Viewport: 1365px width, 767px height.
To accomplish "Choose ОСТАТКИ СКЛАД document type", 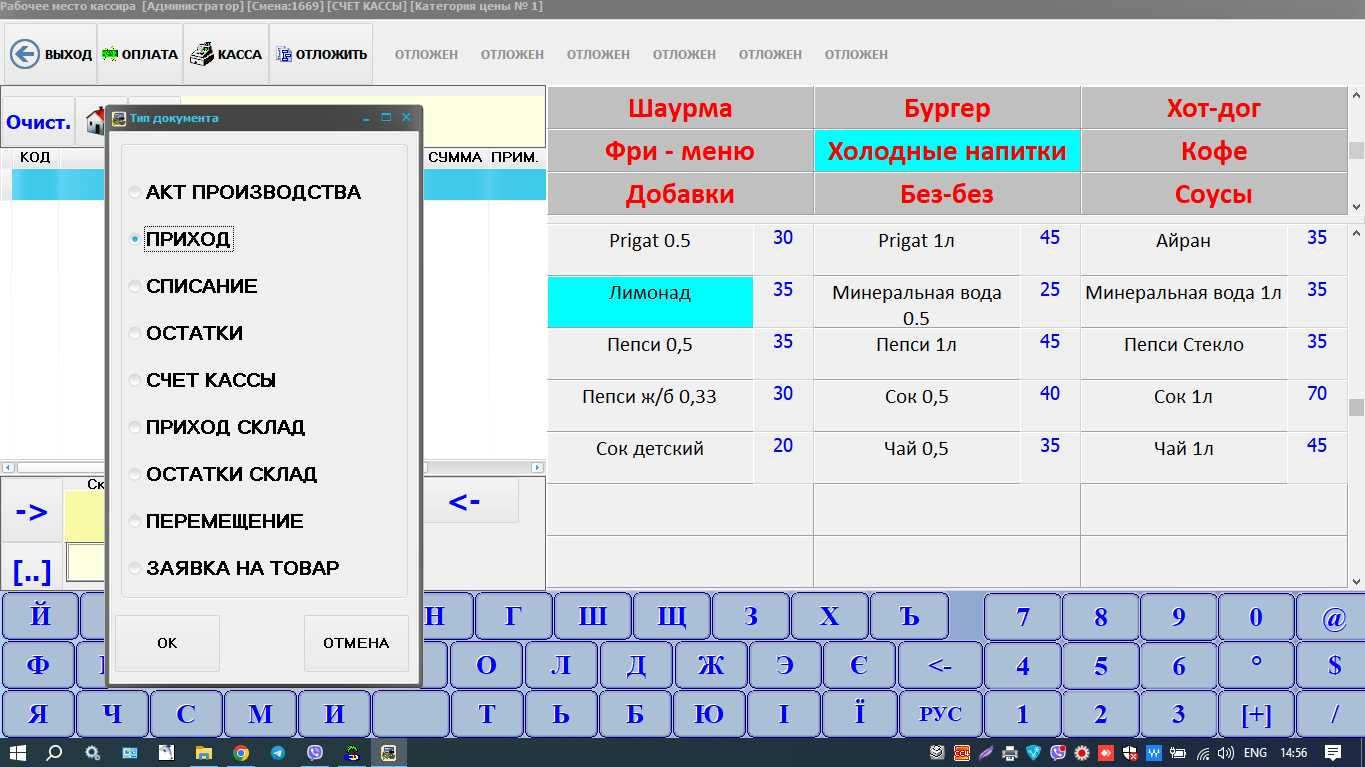I will click(223, 474).
